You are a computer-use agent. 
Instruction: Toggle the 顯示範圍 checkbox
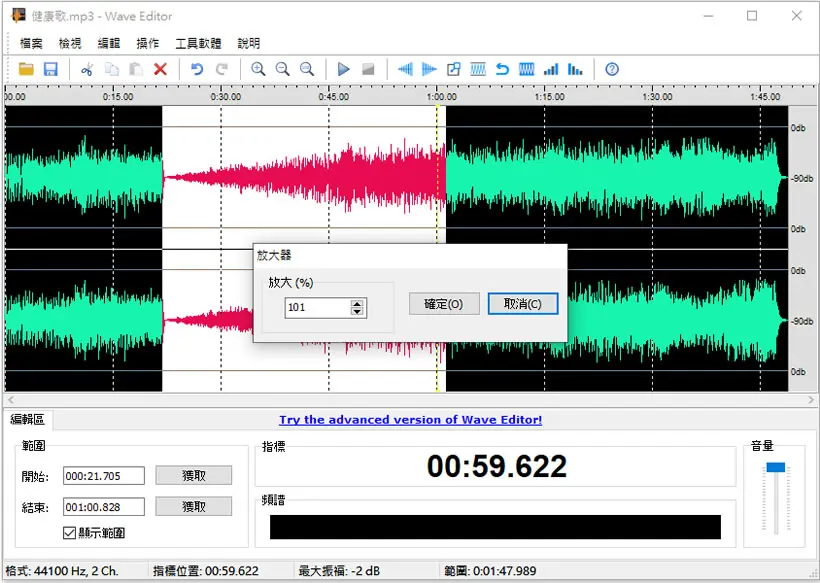coord(70,533)
